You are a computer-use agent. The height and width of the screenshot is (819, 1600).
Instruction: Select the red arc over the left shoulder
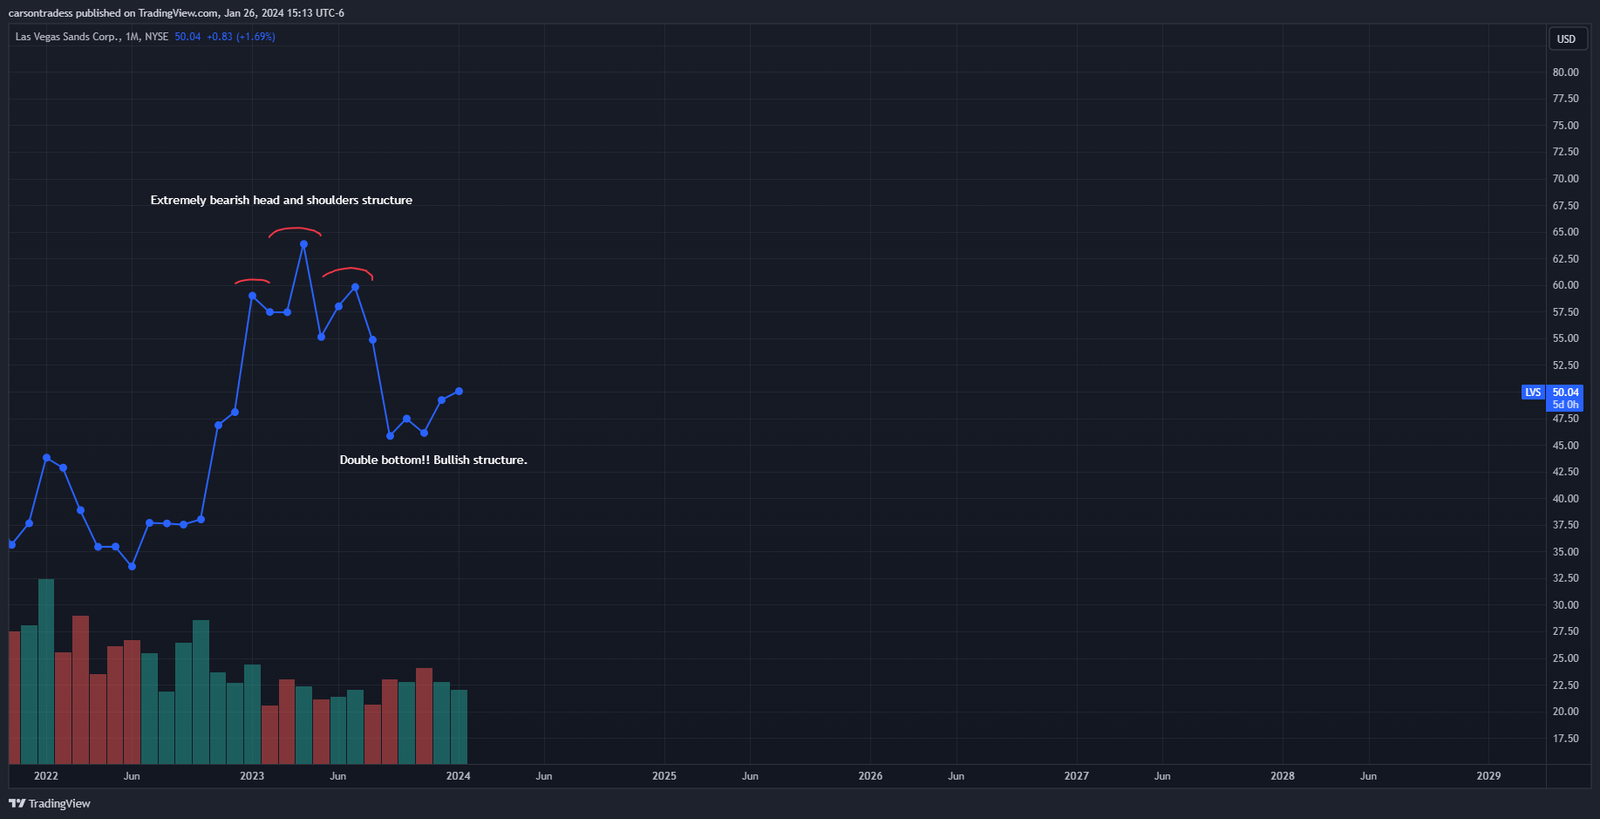tap(252, 281)
